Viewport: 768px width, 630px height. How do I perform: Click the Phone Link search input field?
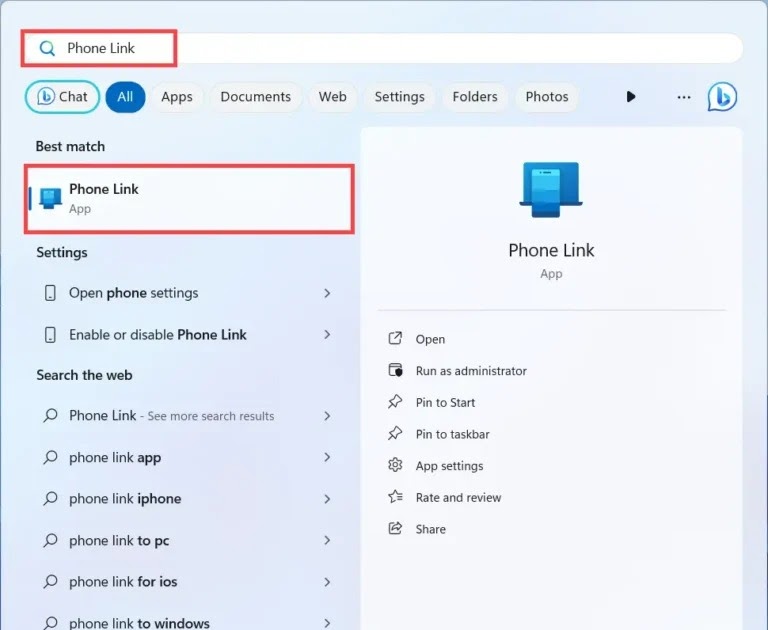pos(382,48)
